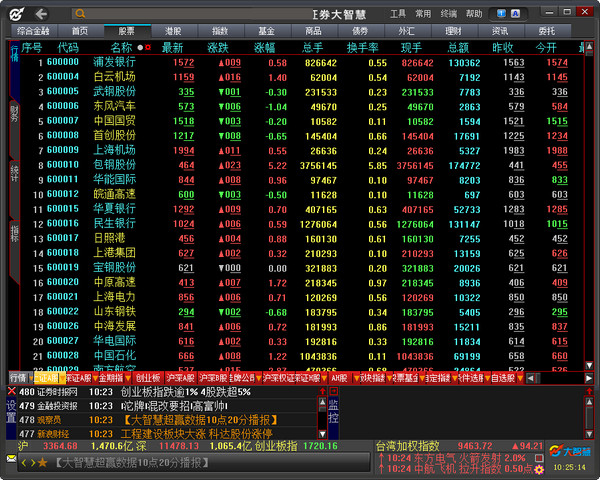
Task: Expand the 上证A股 dropdown arrow
Action: click(62, 379)
